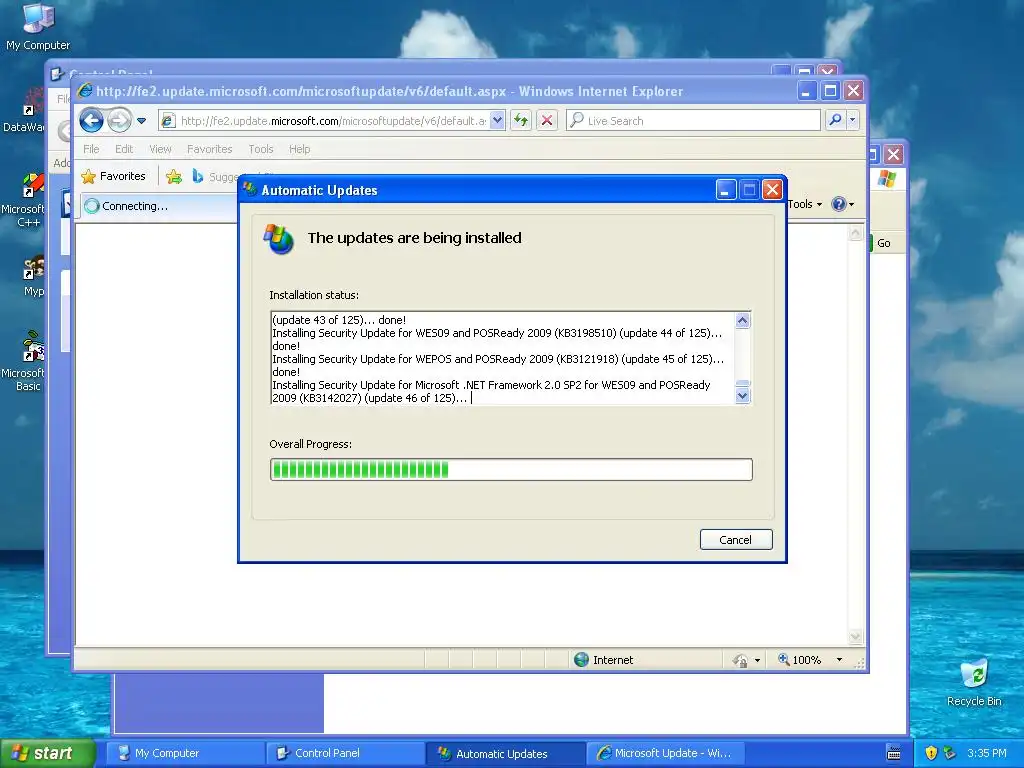
Task: Switch to Automatic Updates taskbar button
Action: (505, 753)
